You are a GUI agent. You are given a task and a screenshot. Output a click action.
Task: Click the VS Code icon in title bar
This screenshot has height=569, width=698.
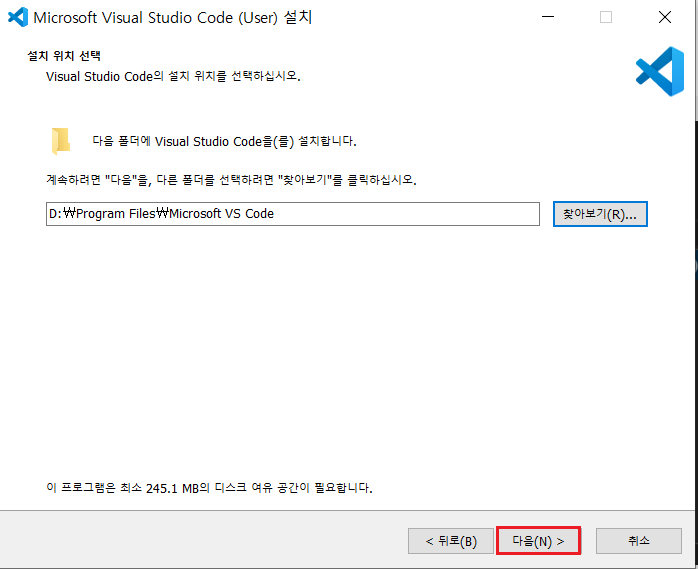point(17,17)
